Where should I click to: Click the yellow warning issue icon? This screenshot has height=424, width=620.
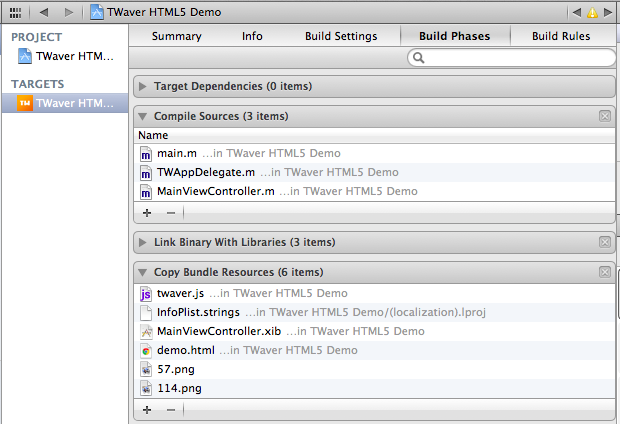(x=592, y=13)
